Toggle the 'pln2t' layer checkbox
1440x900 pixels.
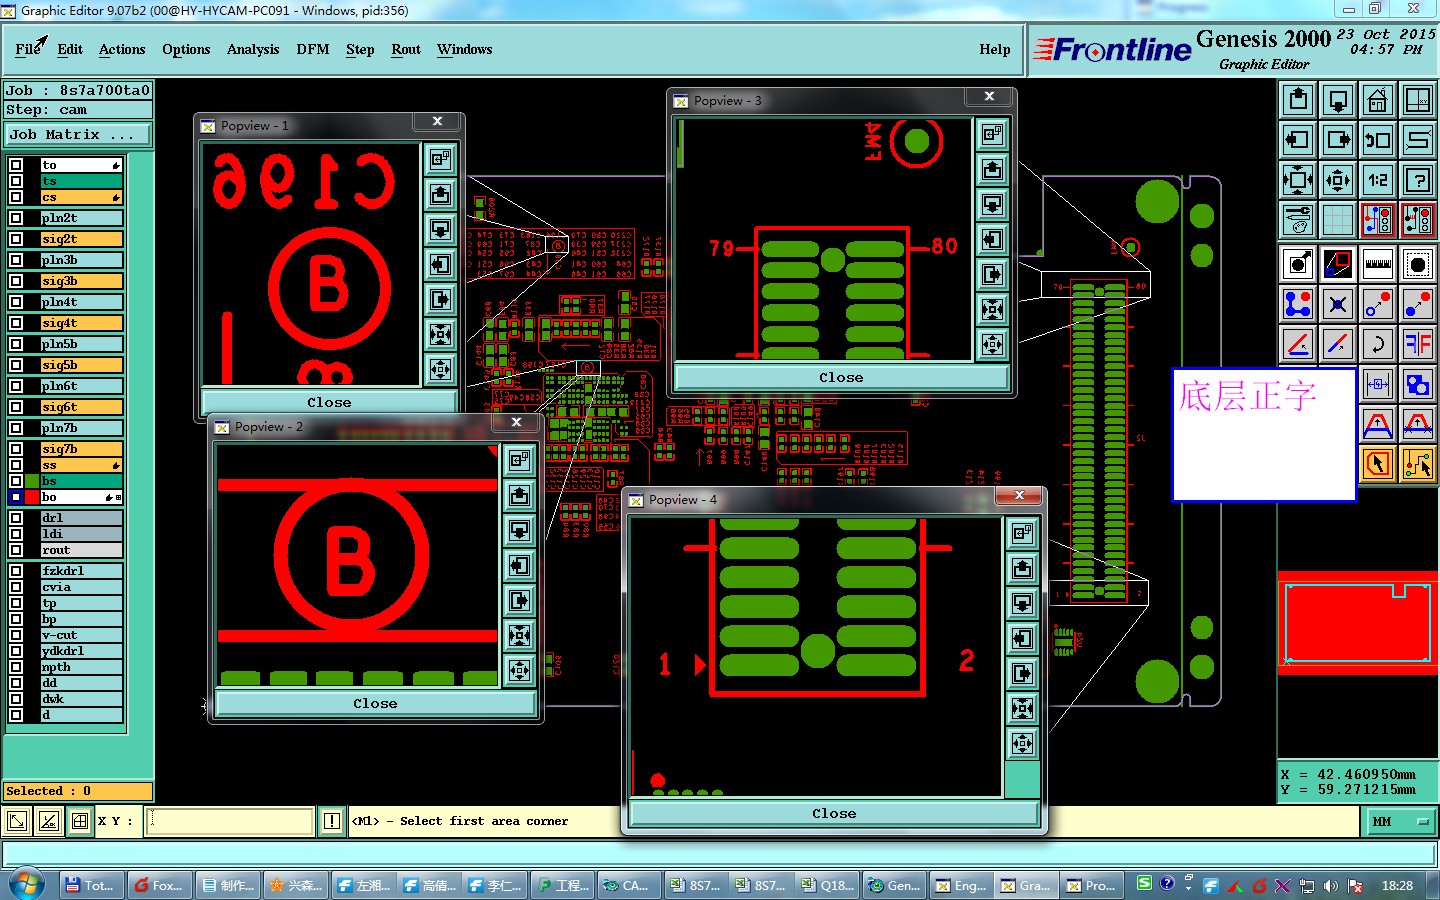[x=16, y=218]
